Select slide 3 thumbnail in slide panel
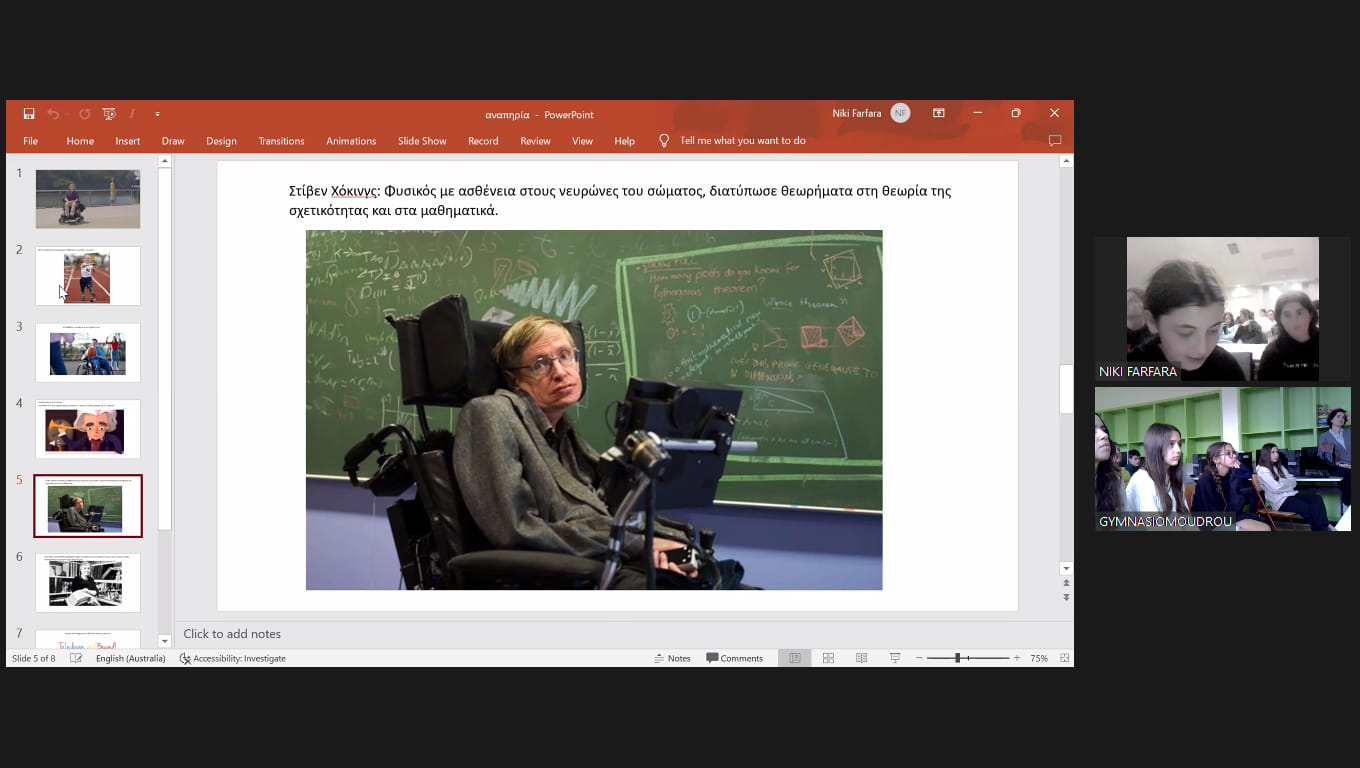This screenshot has height=768, width=1360. [88, 353]
